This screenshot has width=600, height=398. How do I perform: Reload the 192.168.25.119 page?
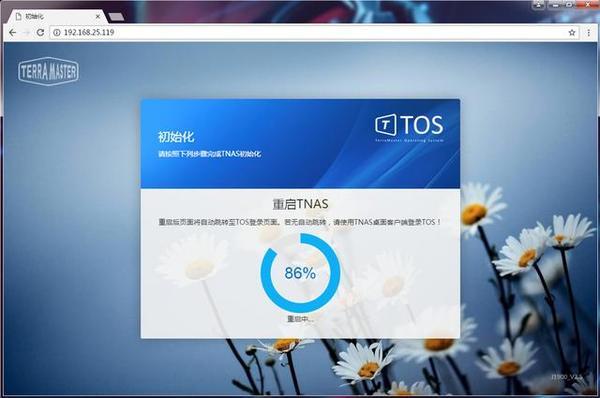click(x=40, y=33)
